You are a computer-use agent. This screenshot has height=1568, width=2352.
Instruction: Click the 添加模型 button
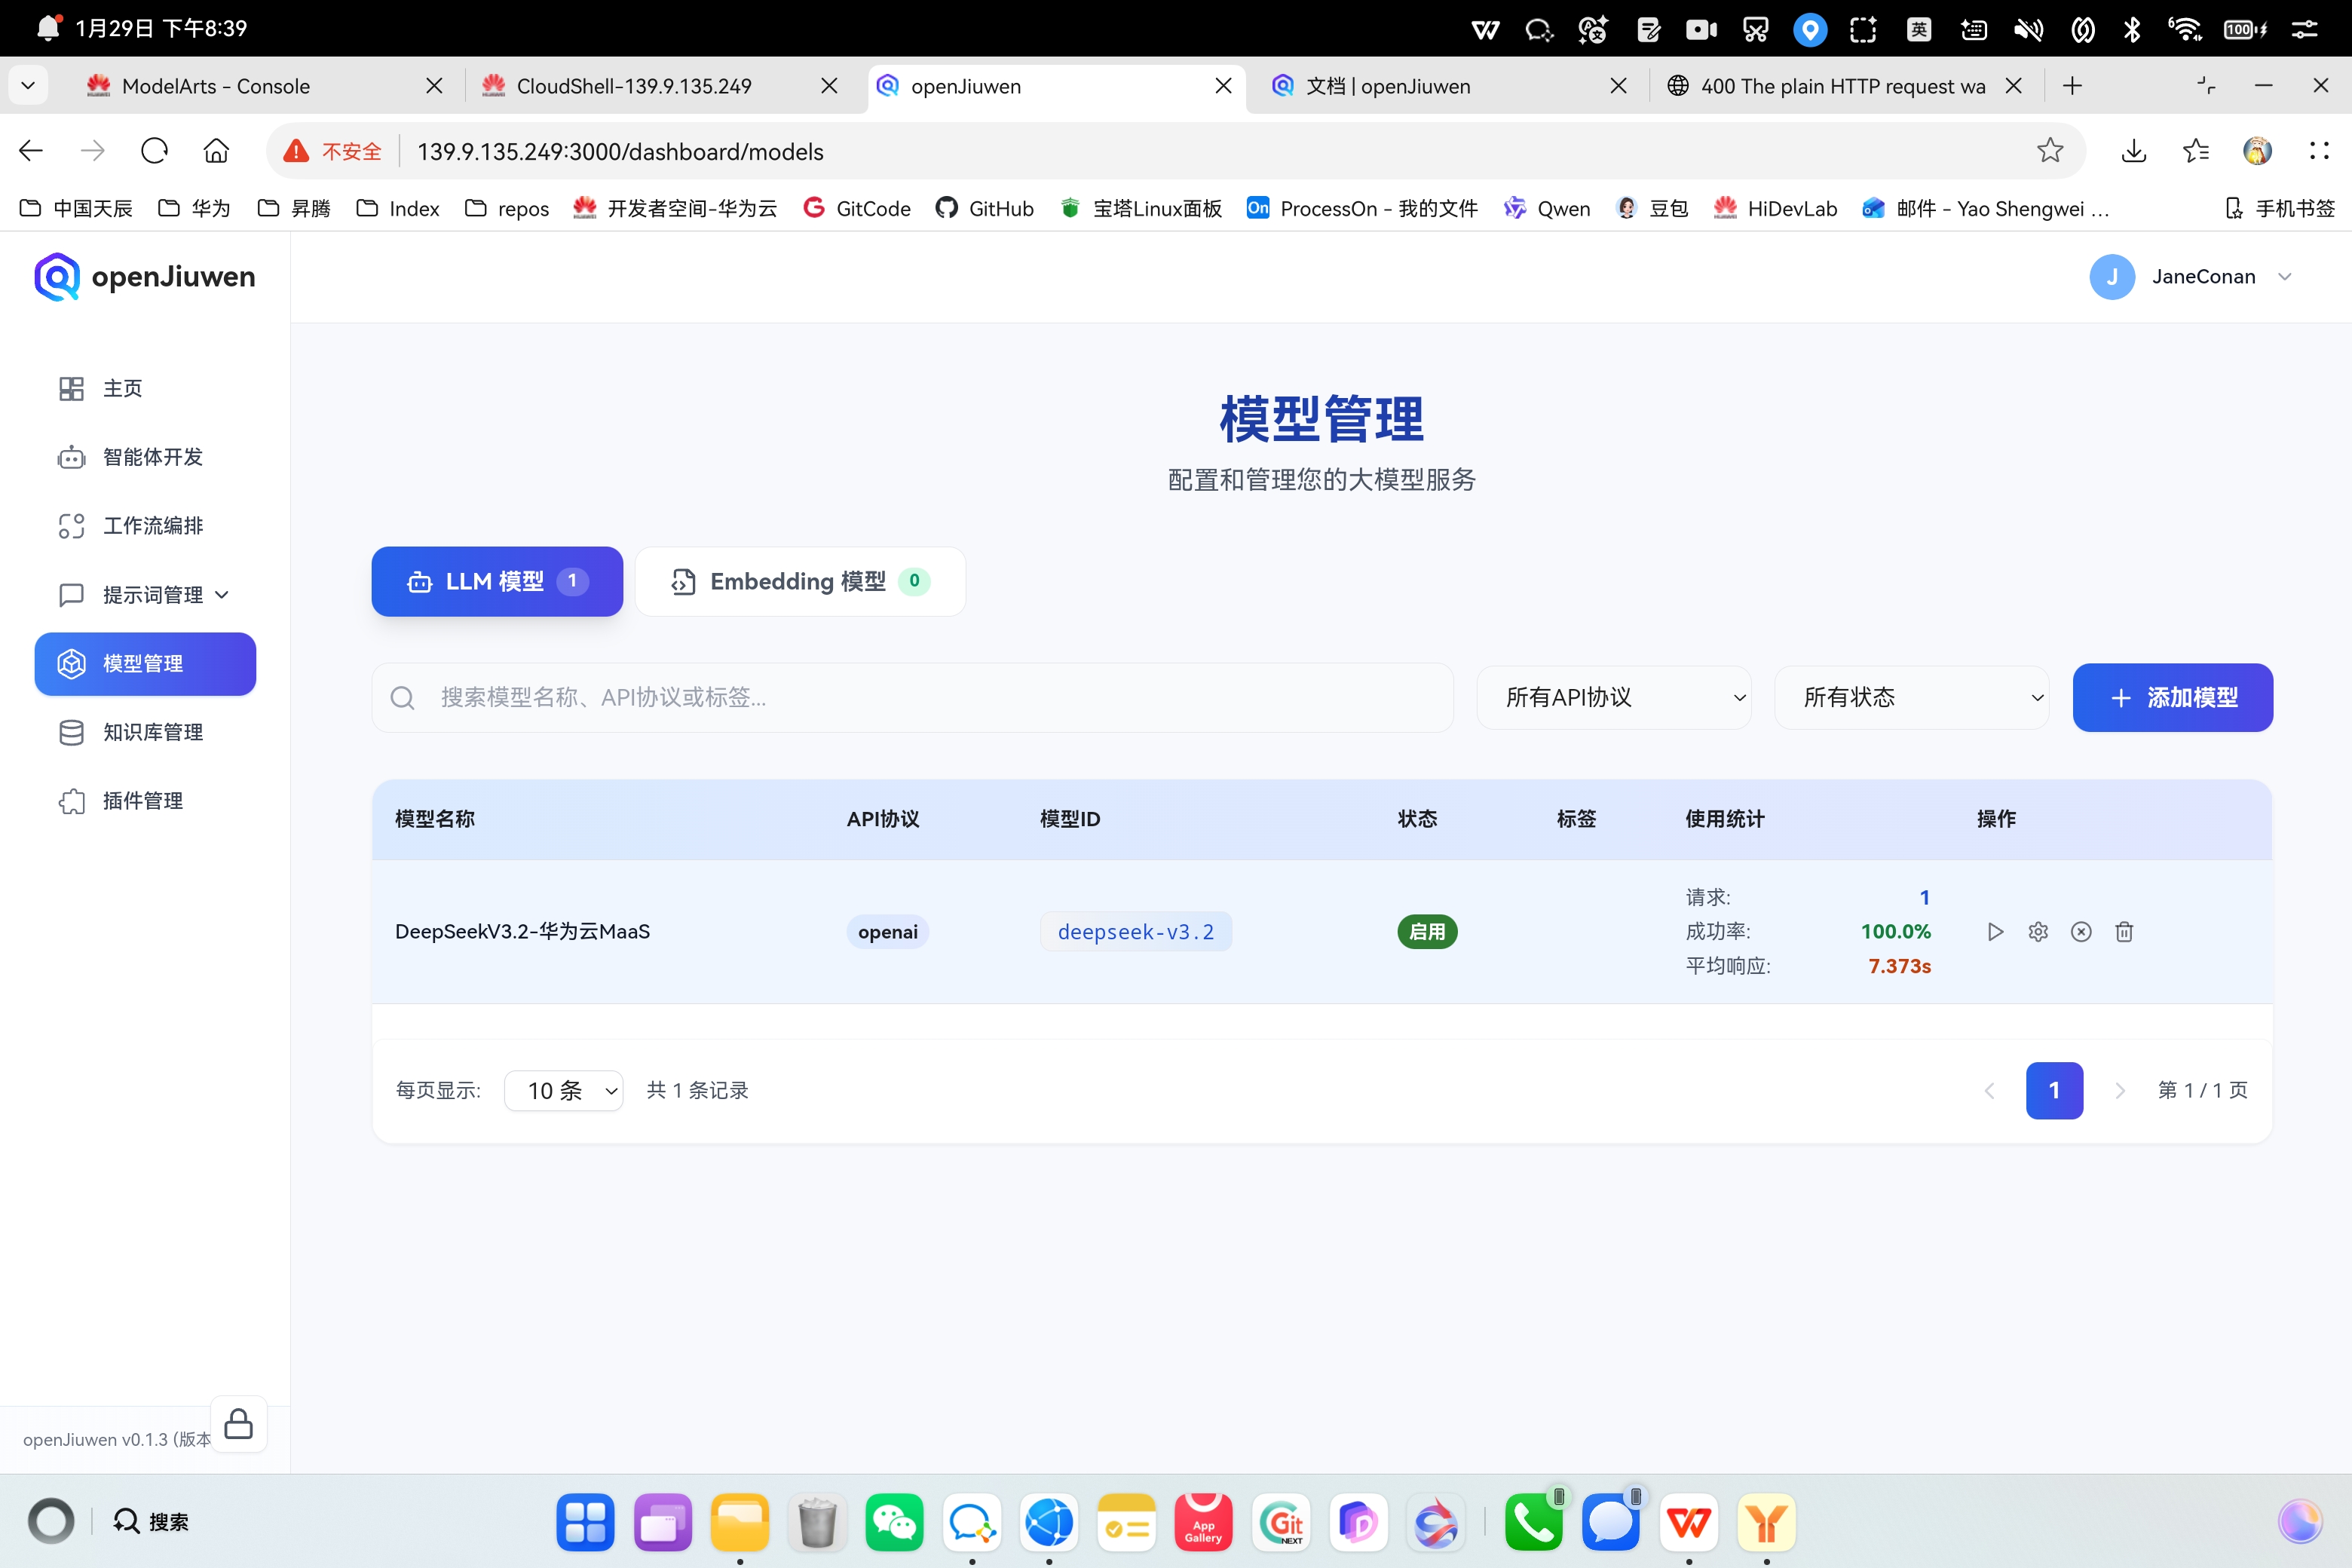point(2172,697)
